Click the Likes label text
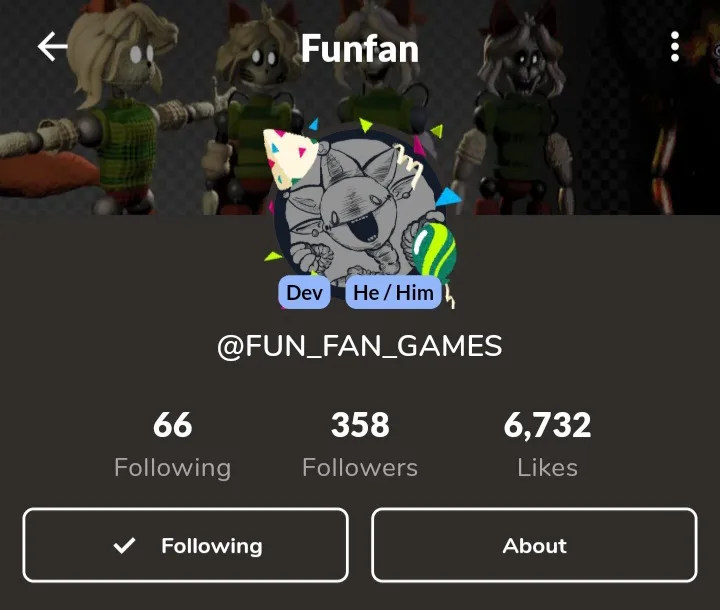The height and width of the screenshot is (610, 720). [x=547, y=468]
